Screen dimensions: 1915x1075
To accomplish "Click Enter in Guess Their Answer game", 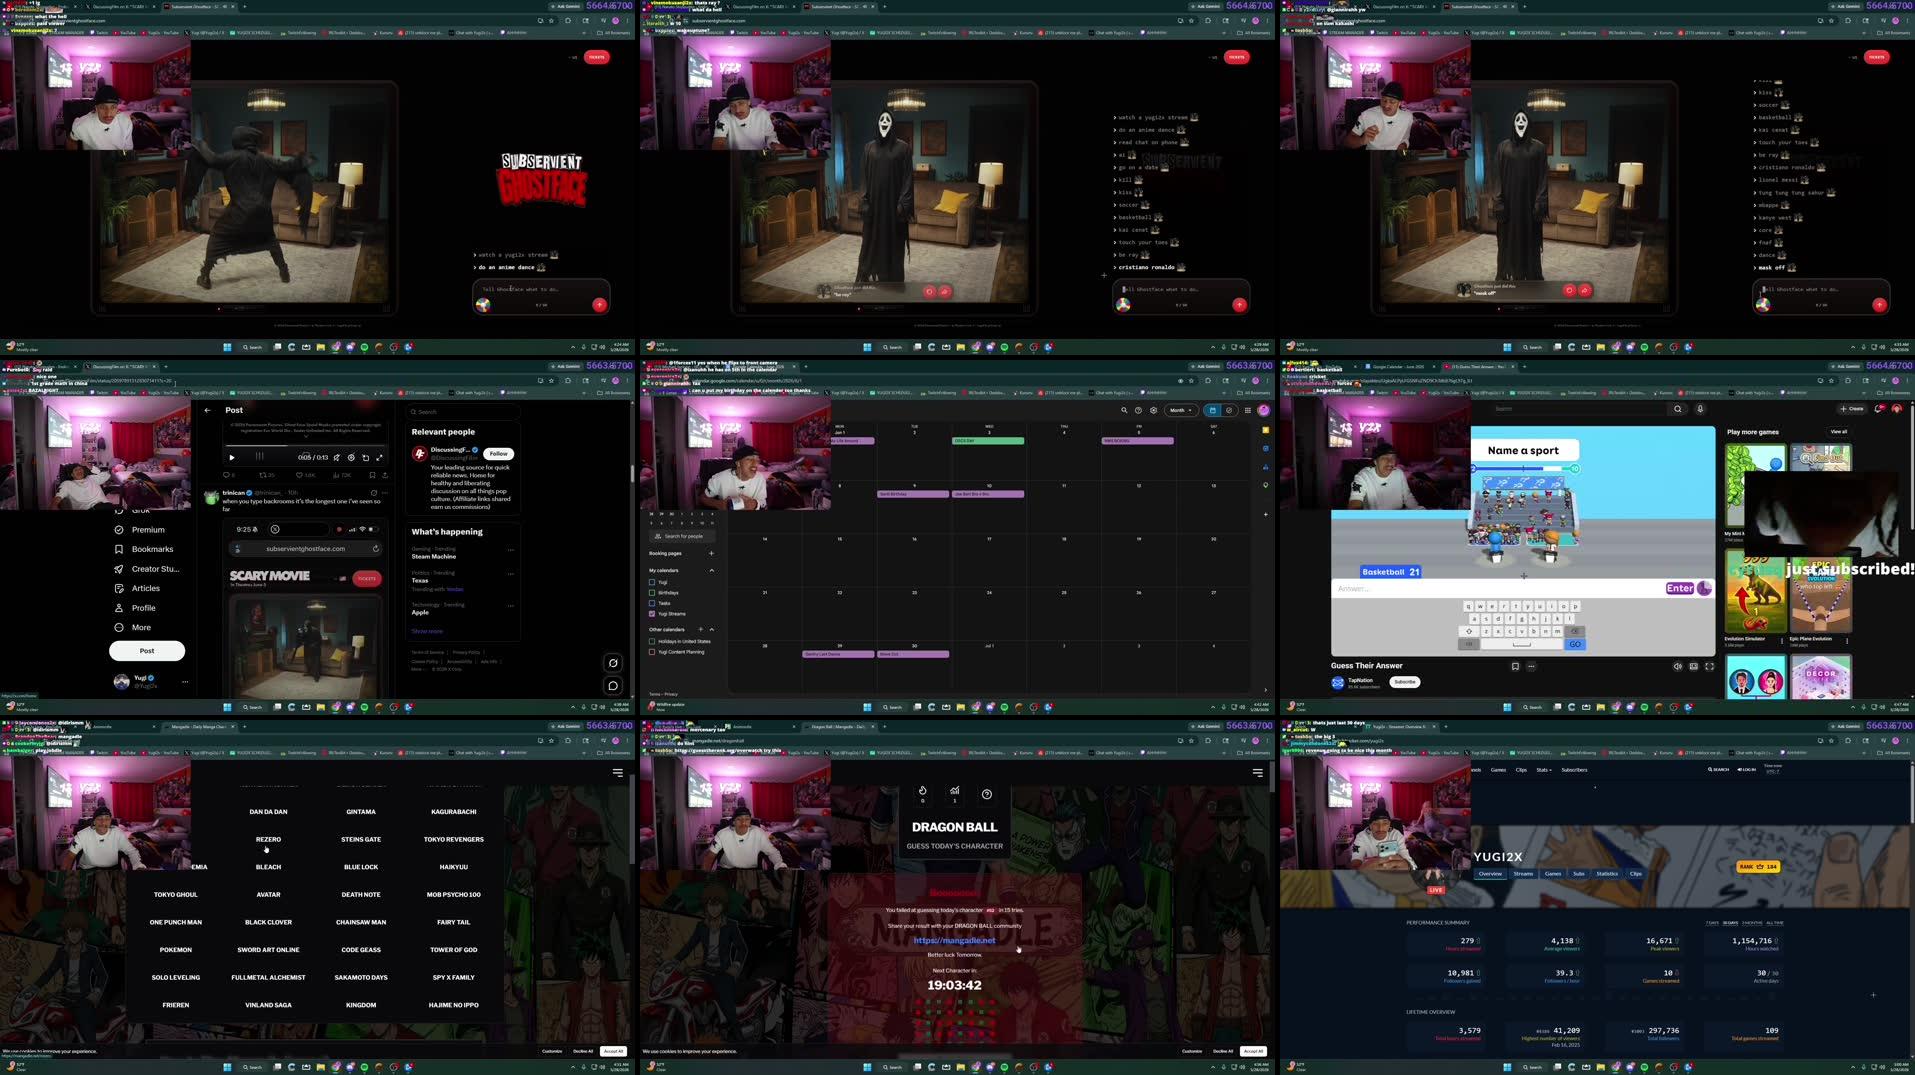I will (x=1679, y=588).
